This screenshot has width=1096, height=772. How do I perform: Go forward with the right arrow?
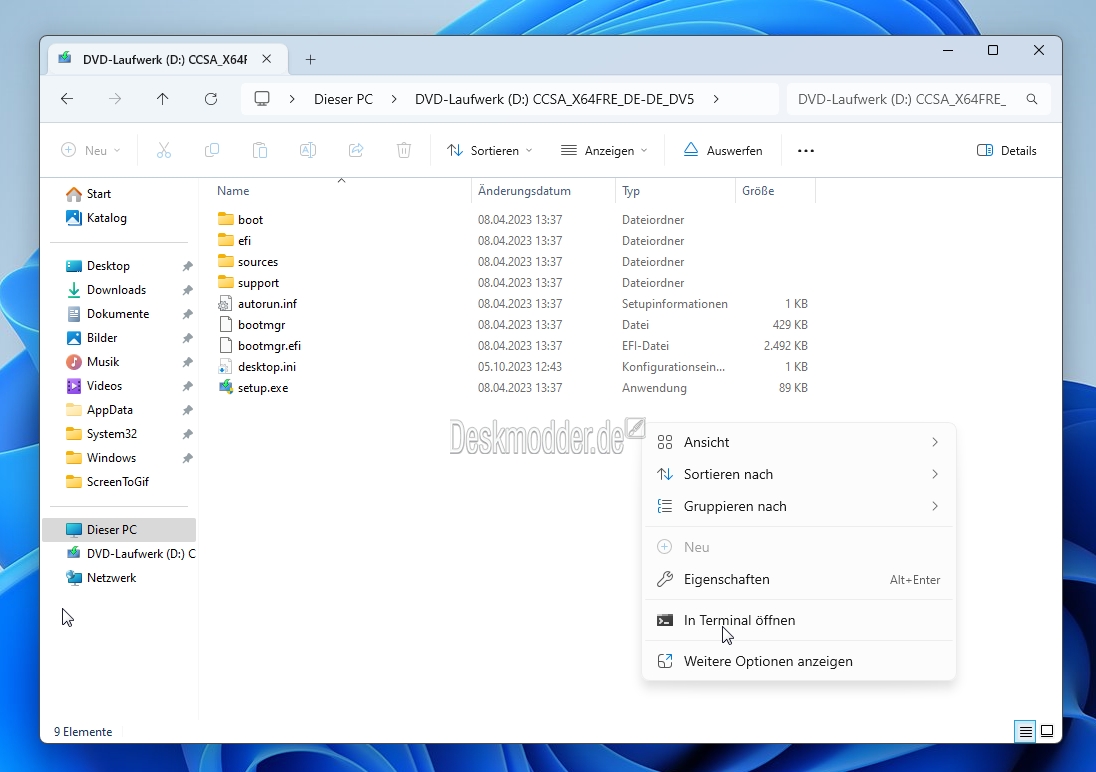[115, 99]
